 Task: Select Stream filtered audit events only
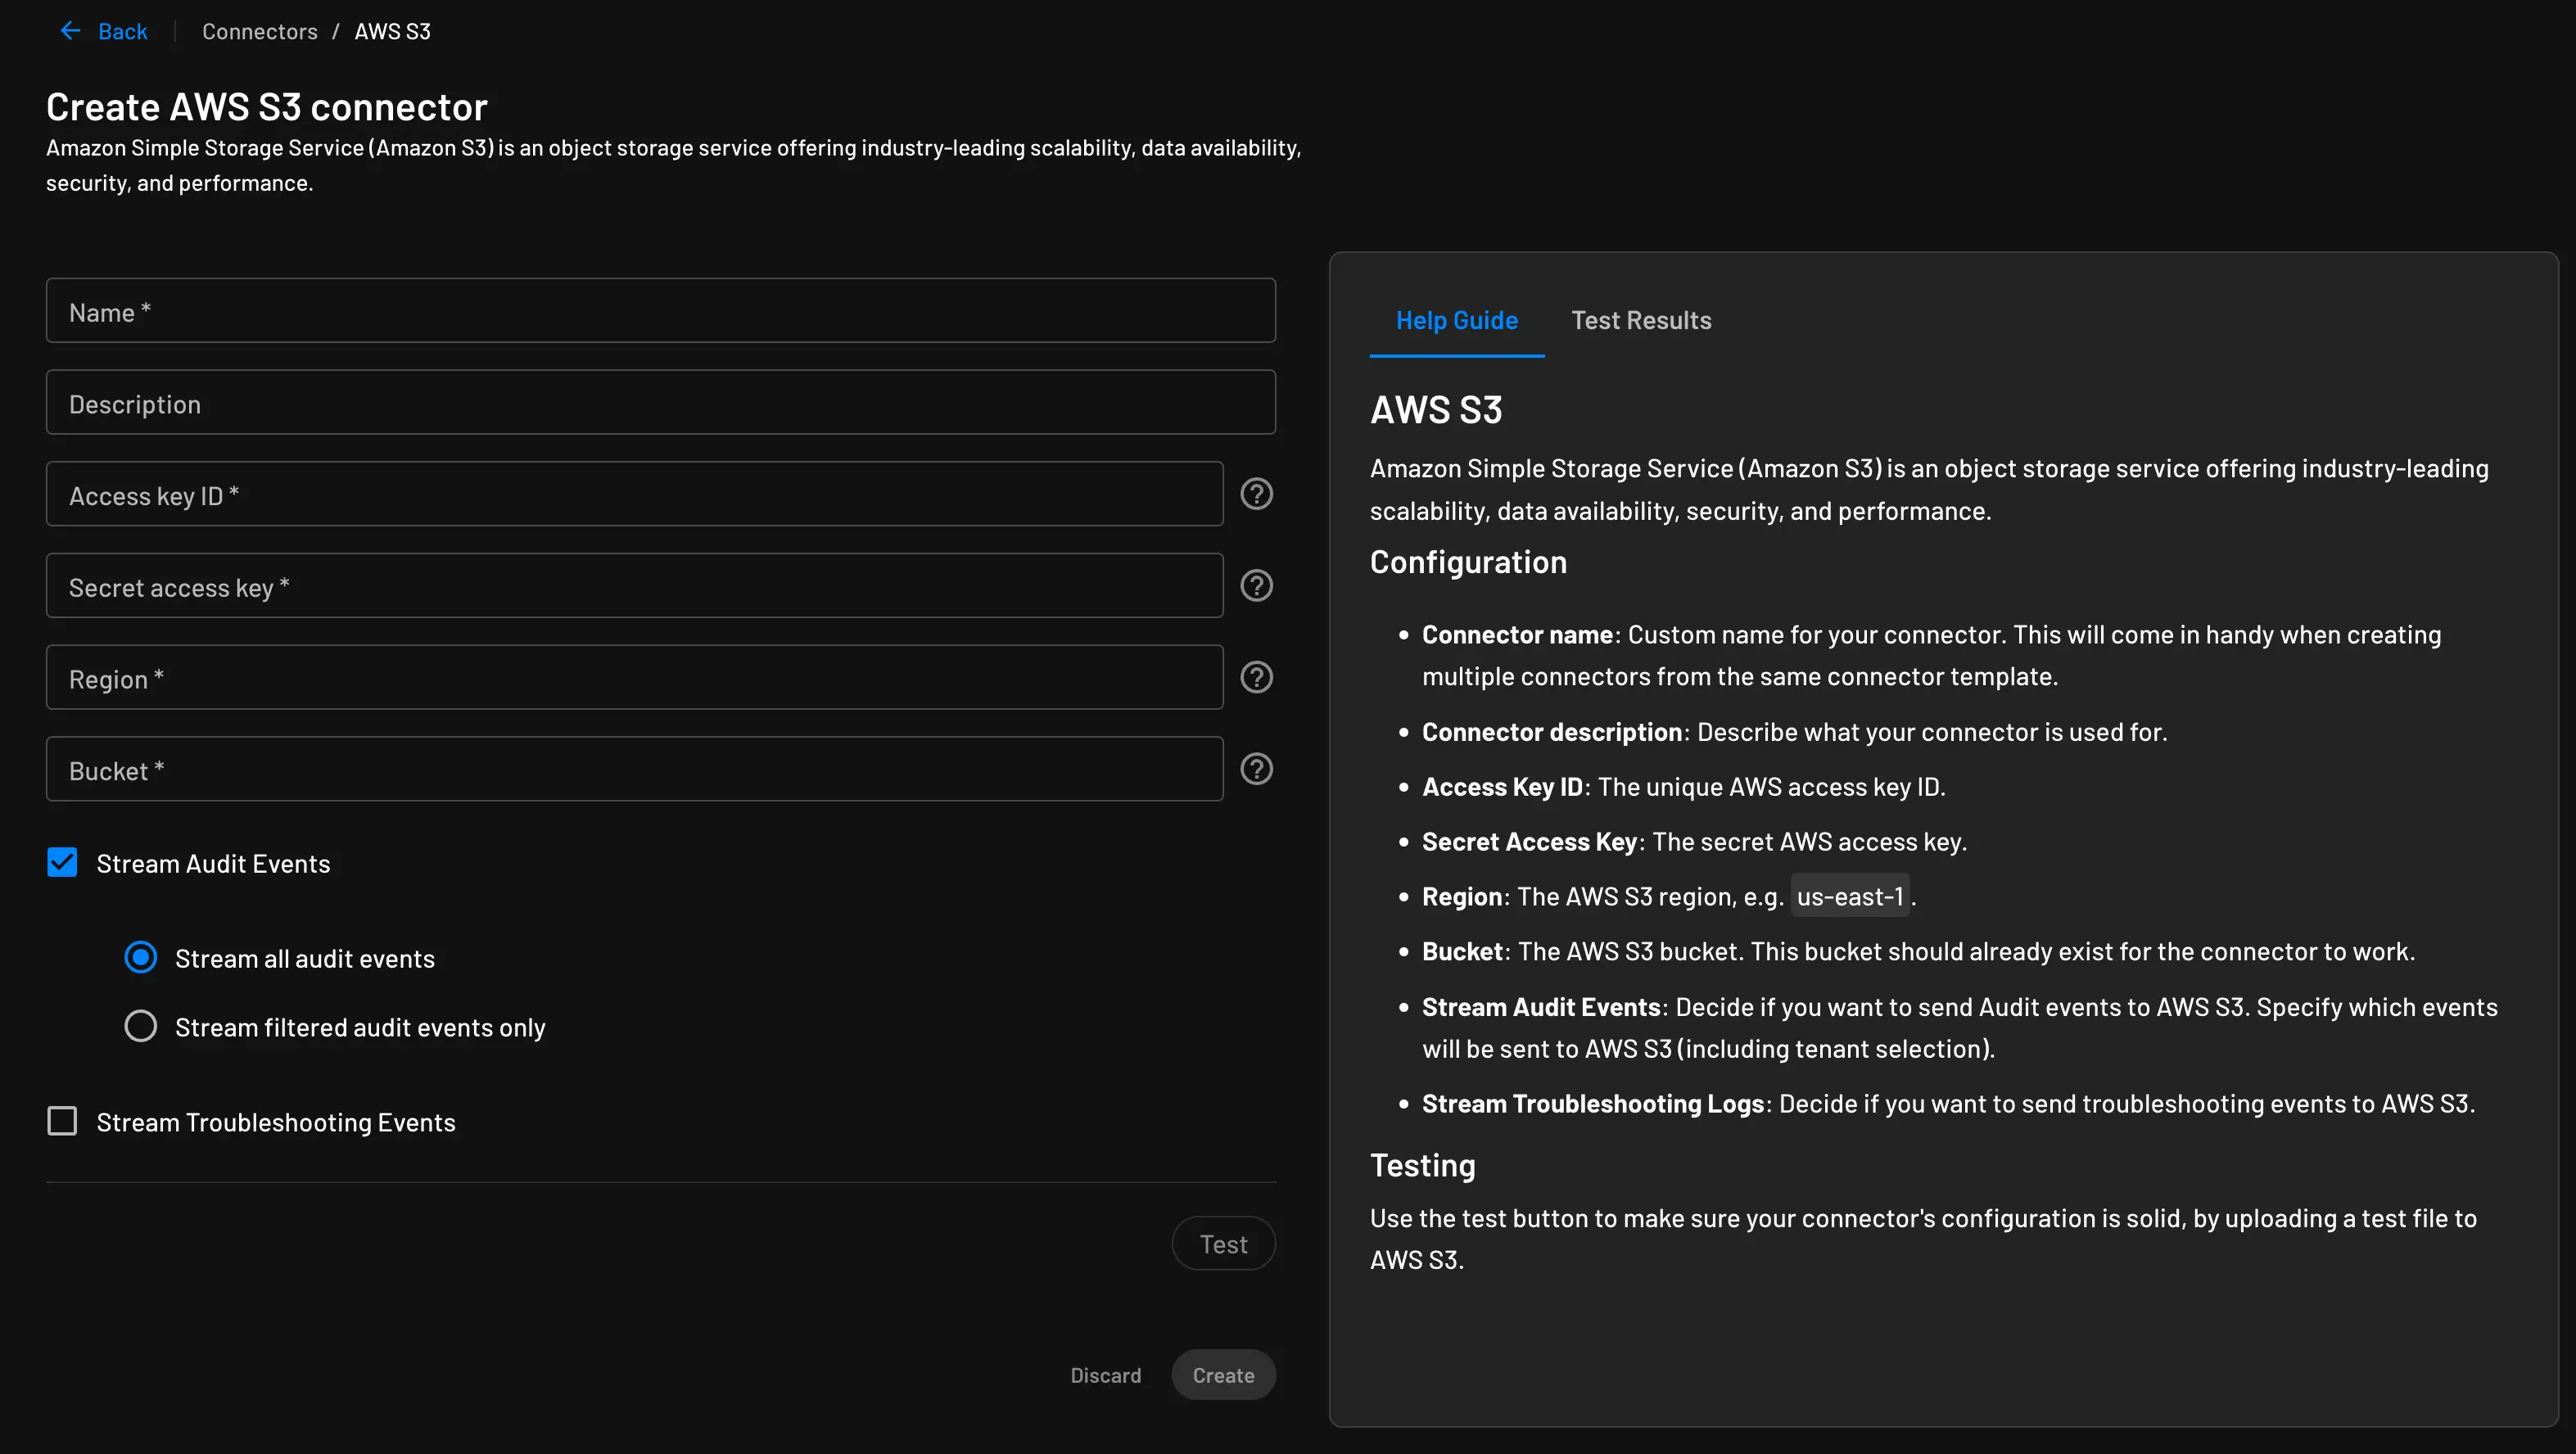(141, 1026)
